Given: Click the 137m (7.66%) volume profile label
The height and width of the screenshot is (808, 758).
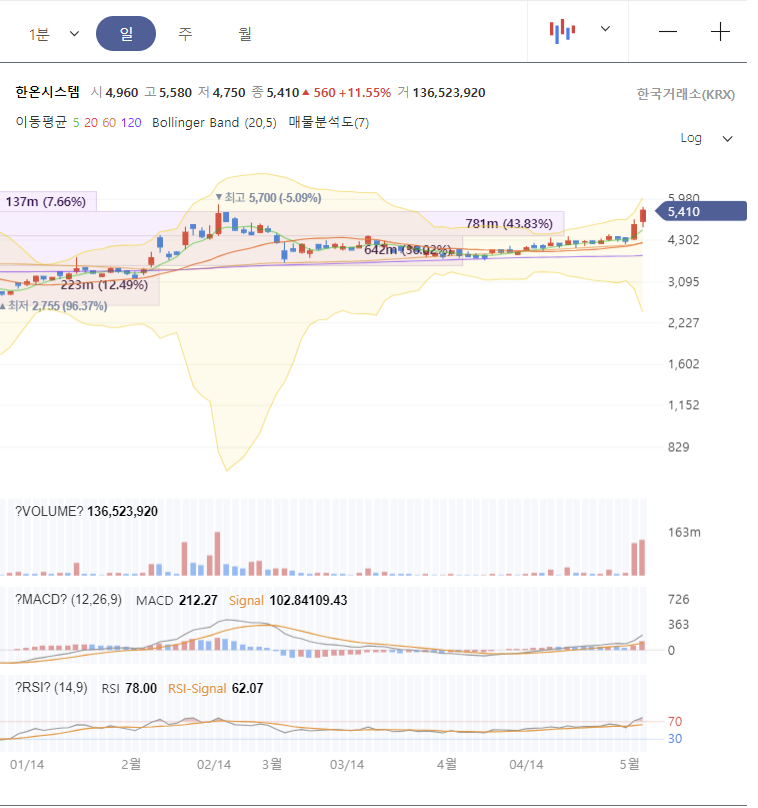Looking at the screenshot, I should click(46, 201).
